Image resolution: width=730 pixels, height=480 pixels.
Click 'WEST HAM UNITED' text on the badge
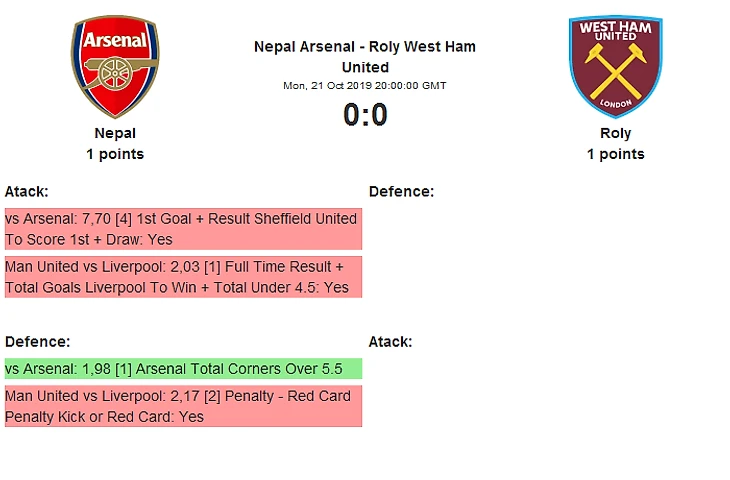615,30
